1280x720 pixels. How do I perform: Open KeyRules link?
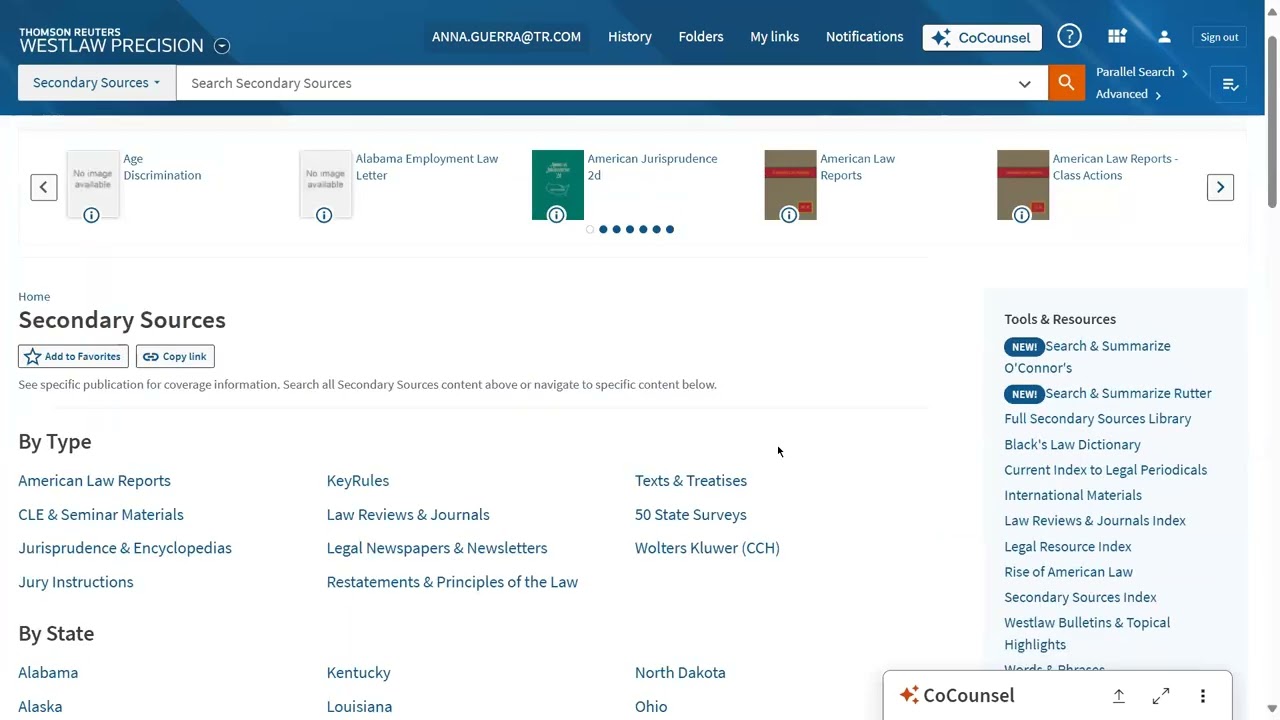tap(358, 481)
